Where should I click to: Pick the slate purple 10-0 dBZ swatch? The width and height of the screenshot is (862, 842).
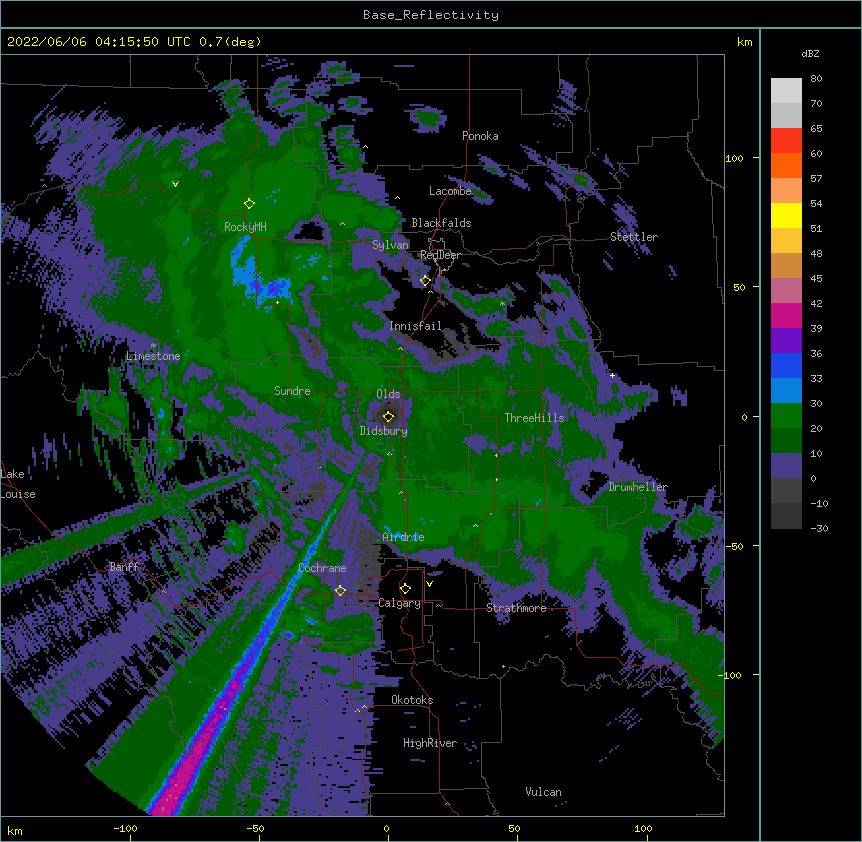(x=786, y=466)
